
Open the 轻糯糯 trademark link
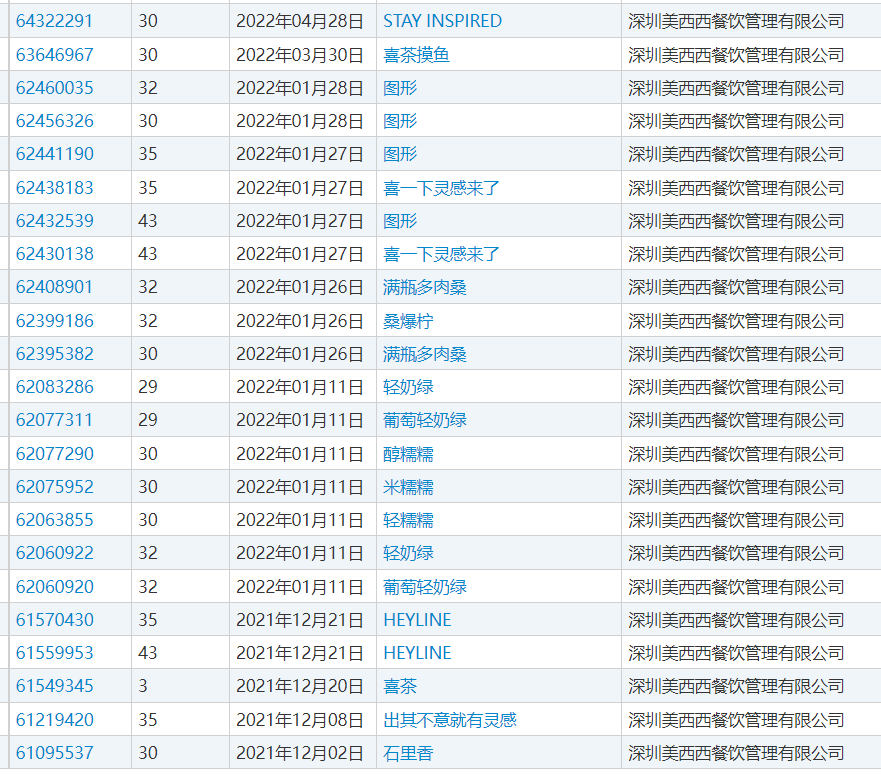coord(408,520)
